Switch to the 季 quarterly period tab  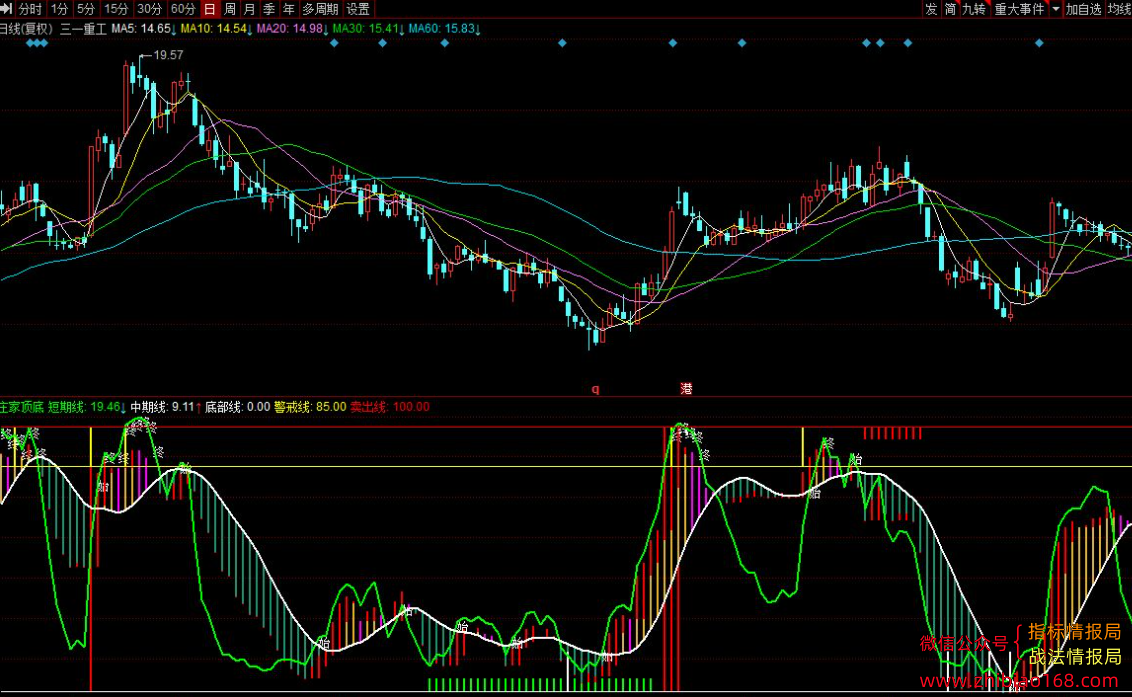coord(269,9)
